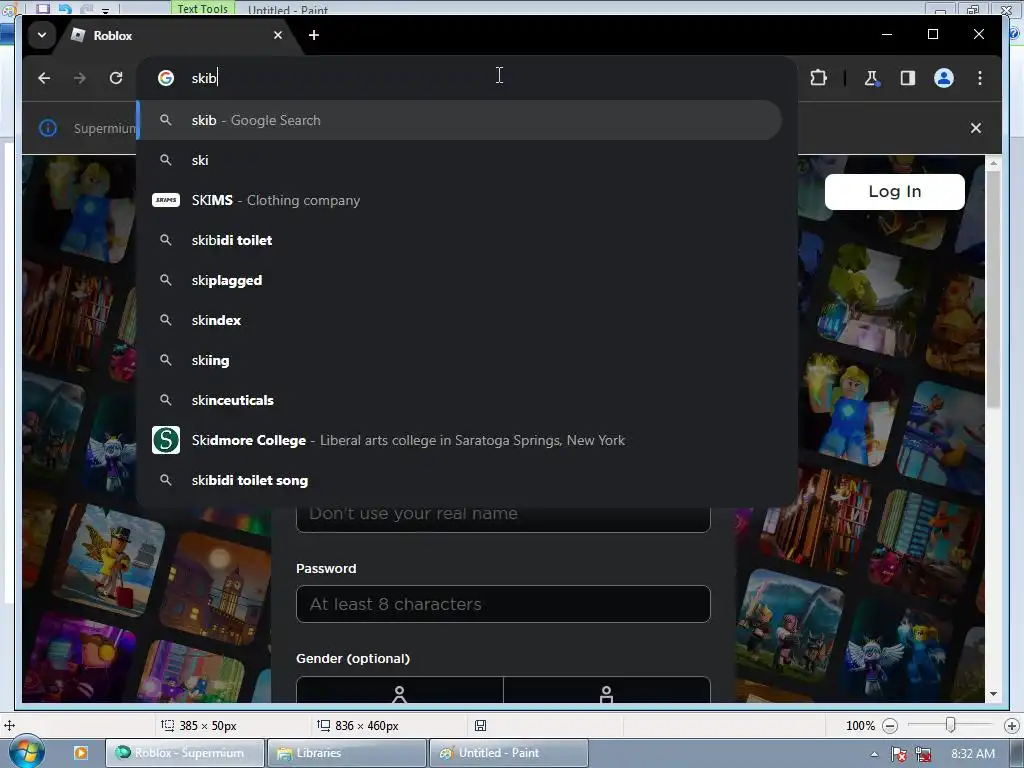Choose the 'skinceuticals' suggestion
The image size is (1024, 768).
tap(459, 400)
